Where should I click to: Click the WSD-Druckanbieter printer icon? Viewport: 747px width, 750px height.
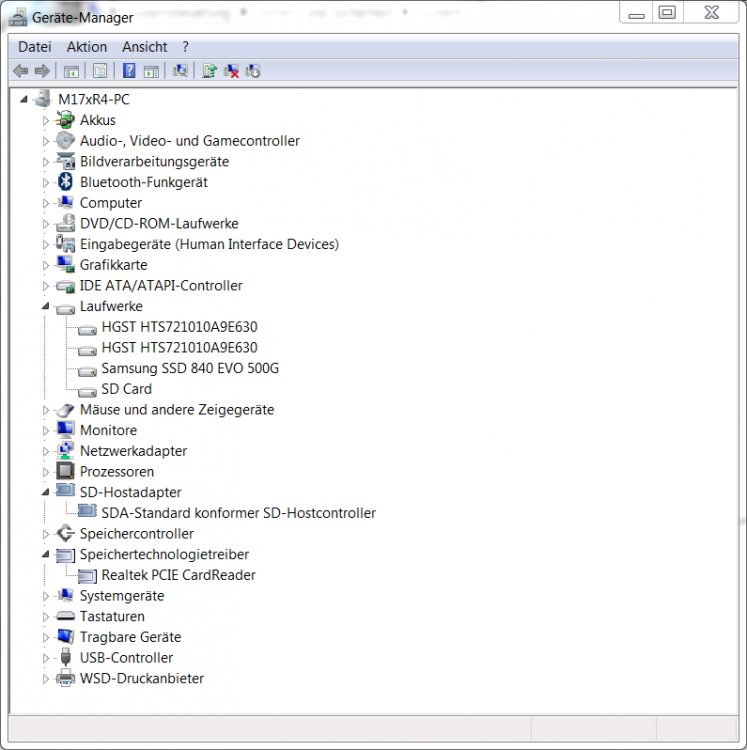66,678
